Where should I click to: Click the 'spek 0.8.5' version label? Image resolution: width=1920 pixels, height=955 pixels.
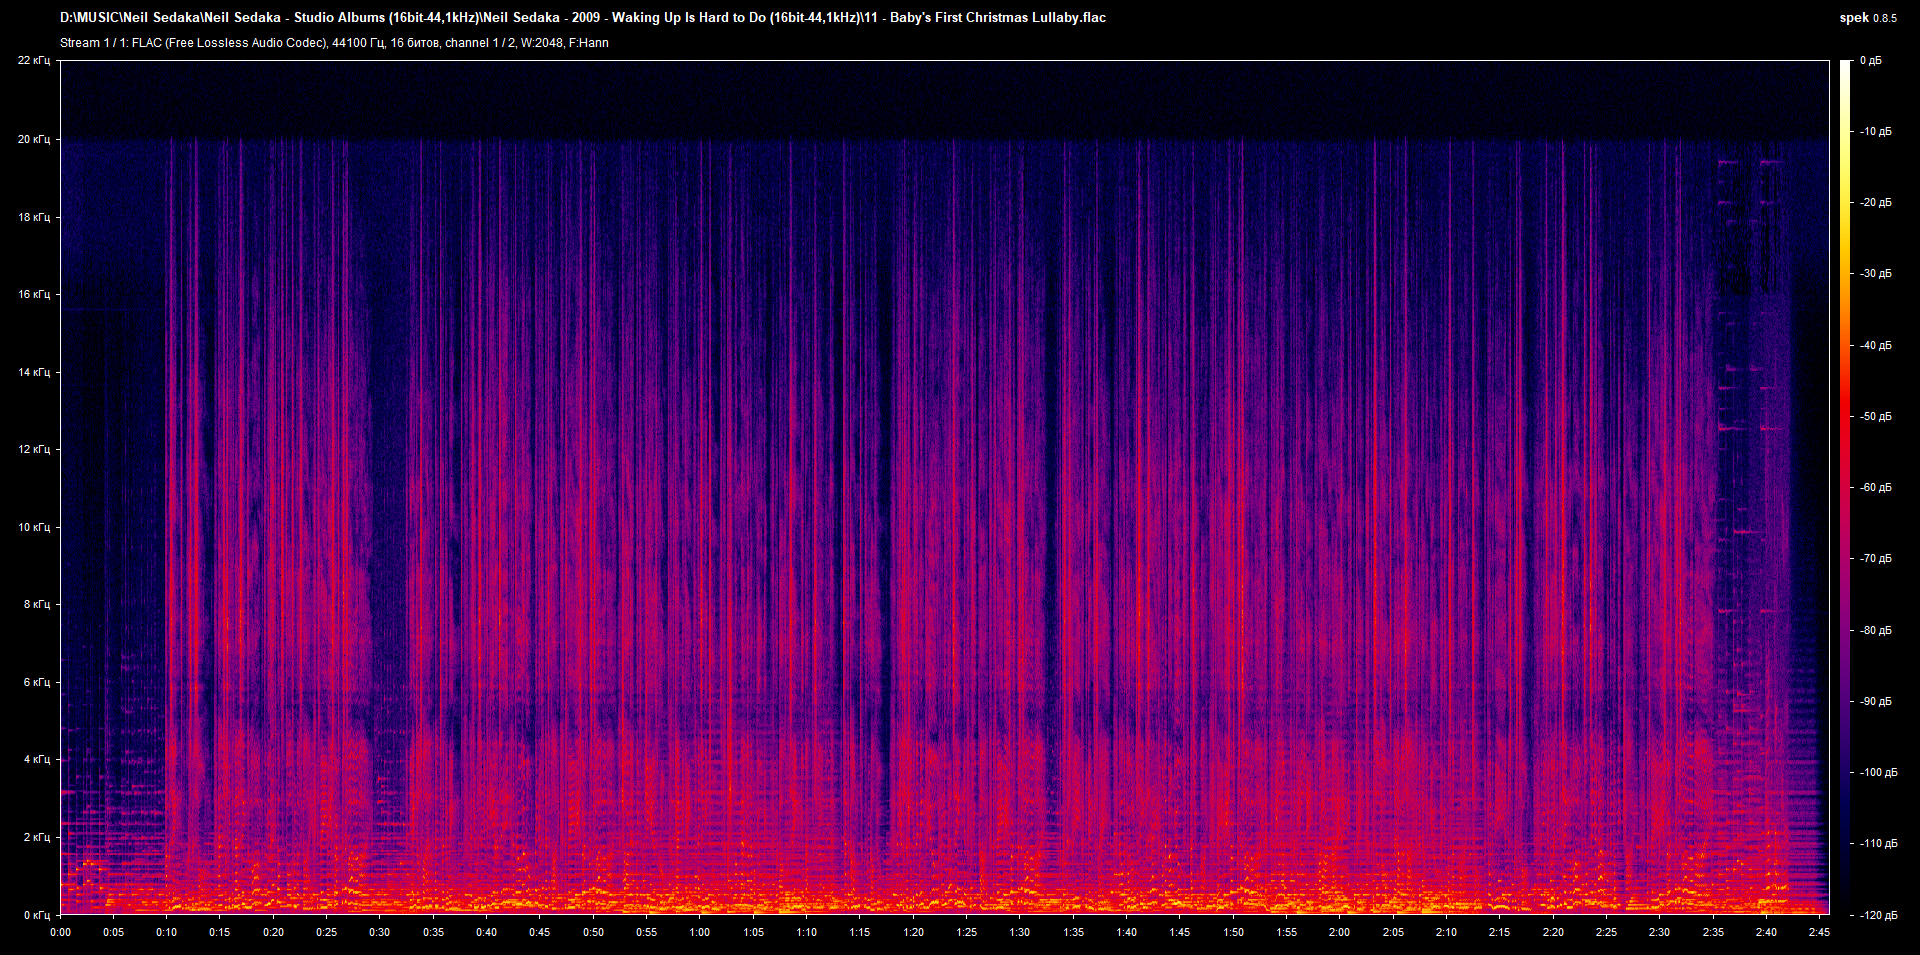click(x=1868, y=17)
